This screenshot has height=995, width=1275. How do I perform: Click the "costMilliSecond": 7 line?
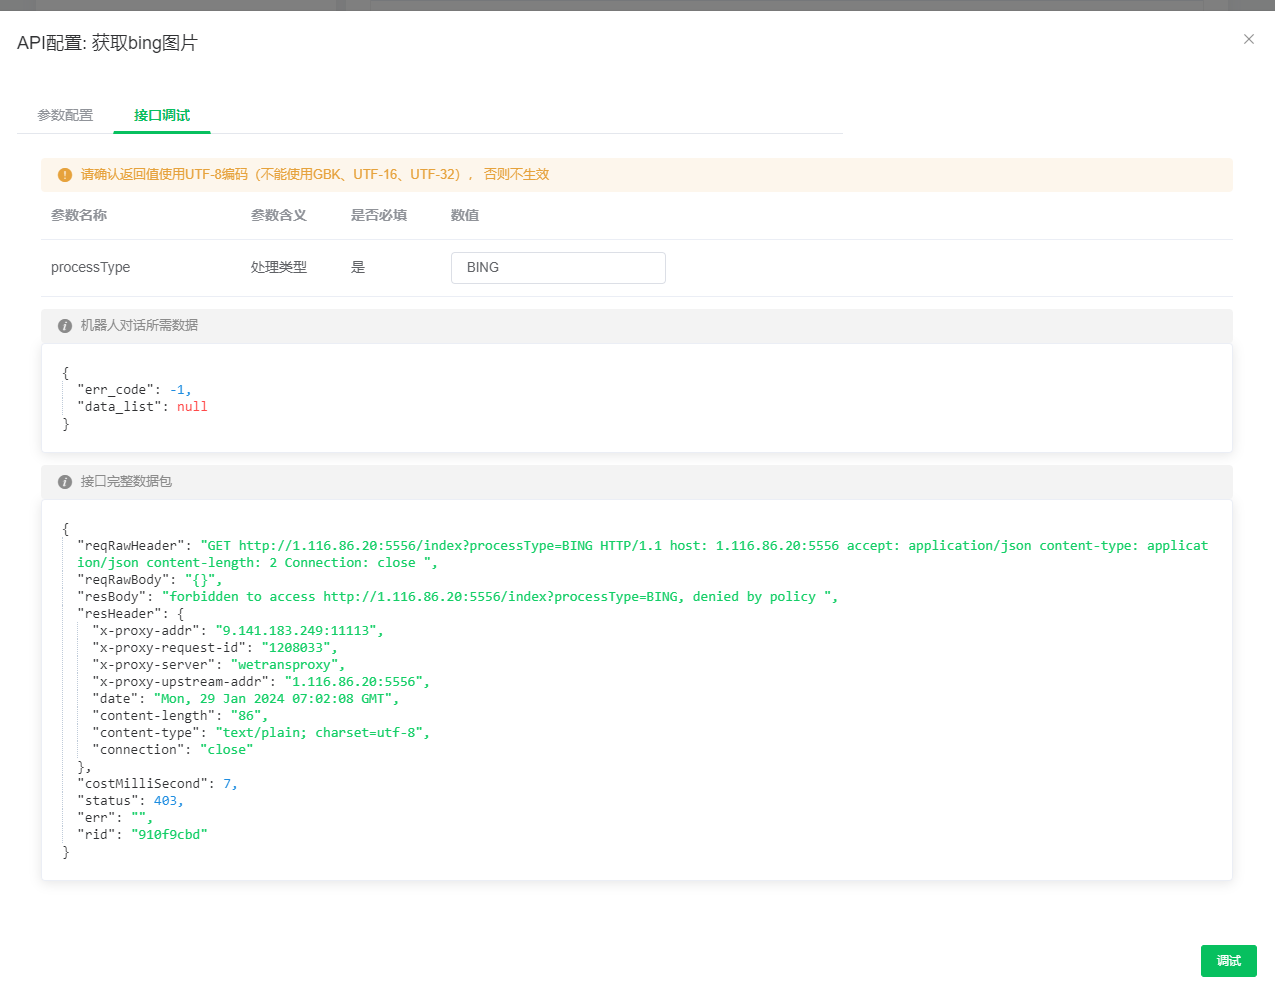point(157,784)
